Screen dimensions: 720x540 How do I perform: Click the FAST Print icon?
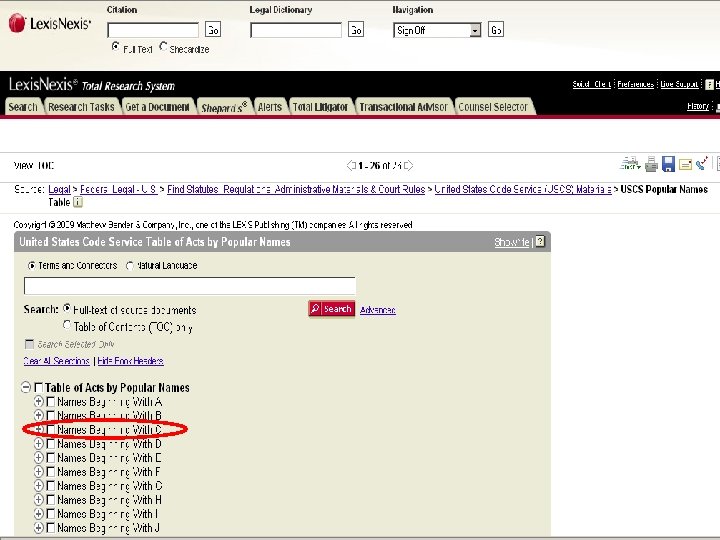click(630, 163)
